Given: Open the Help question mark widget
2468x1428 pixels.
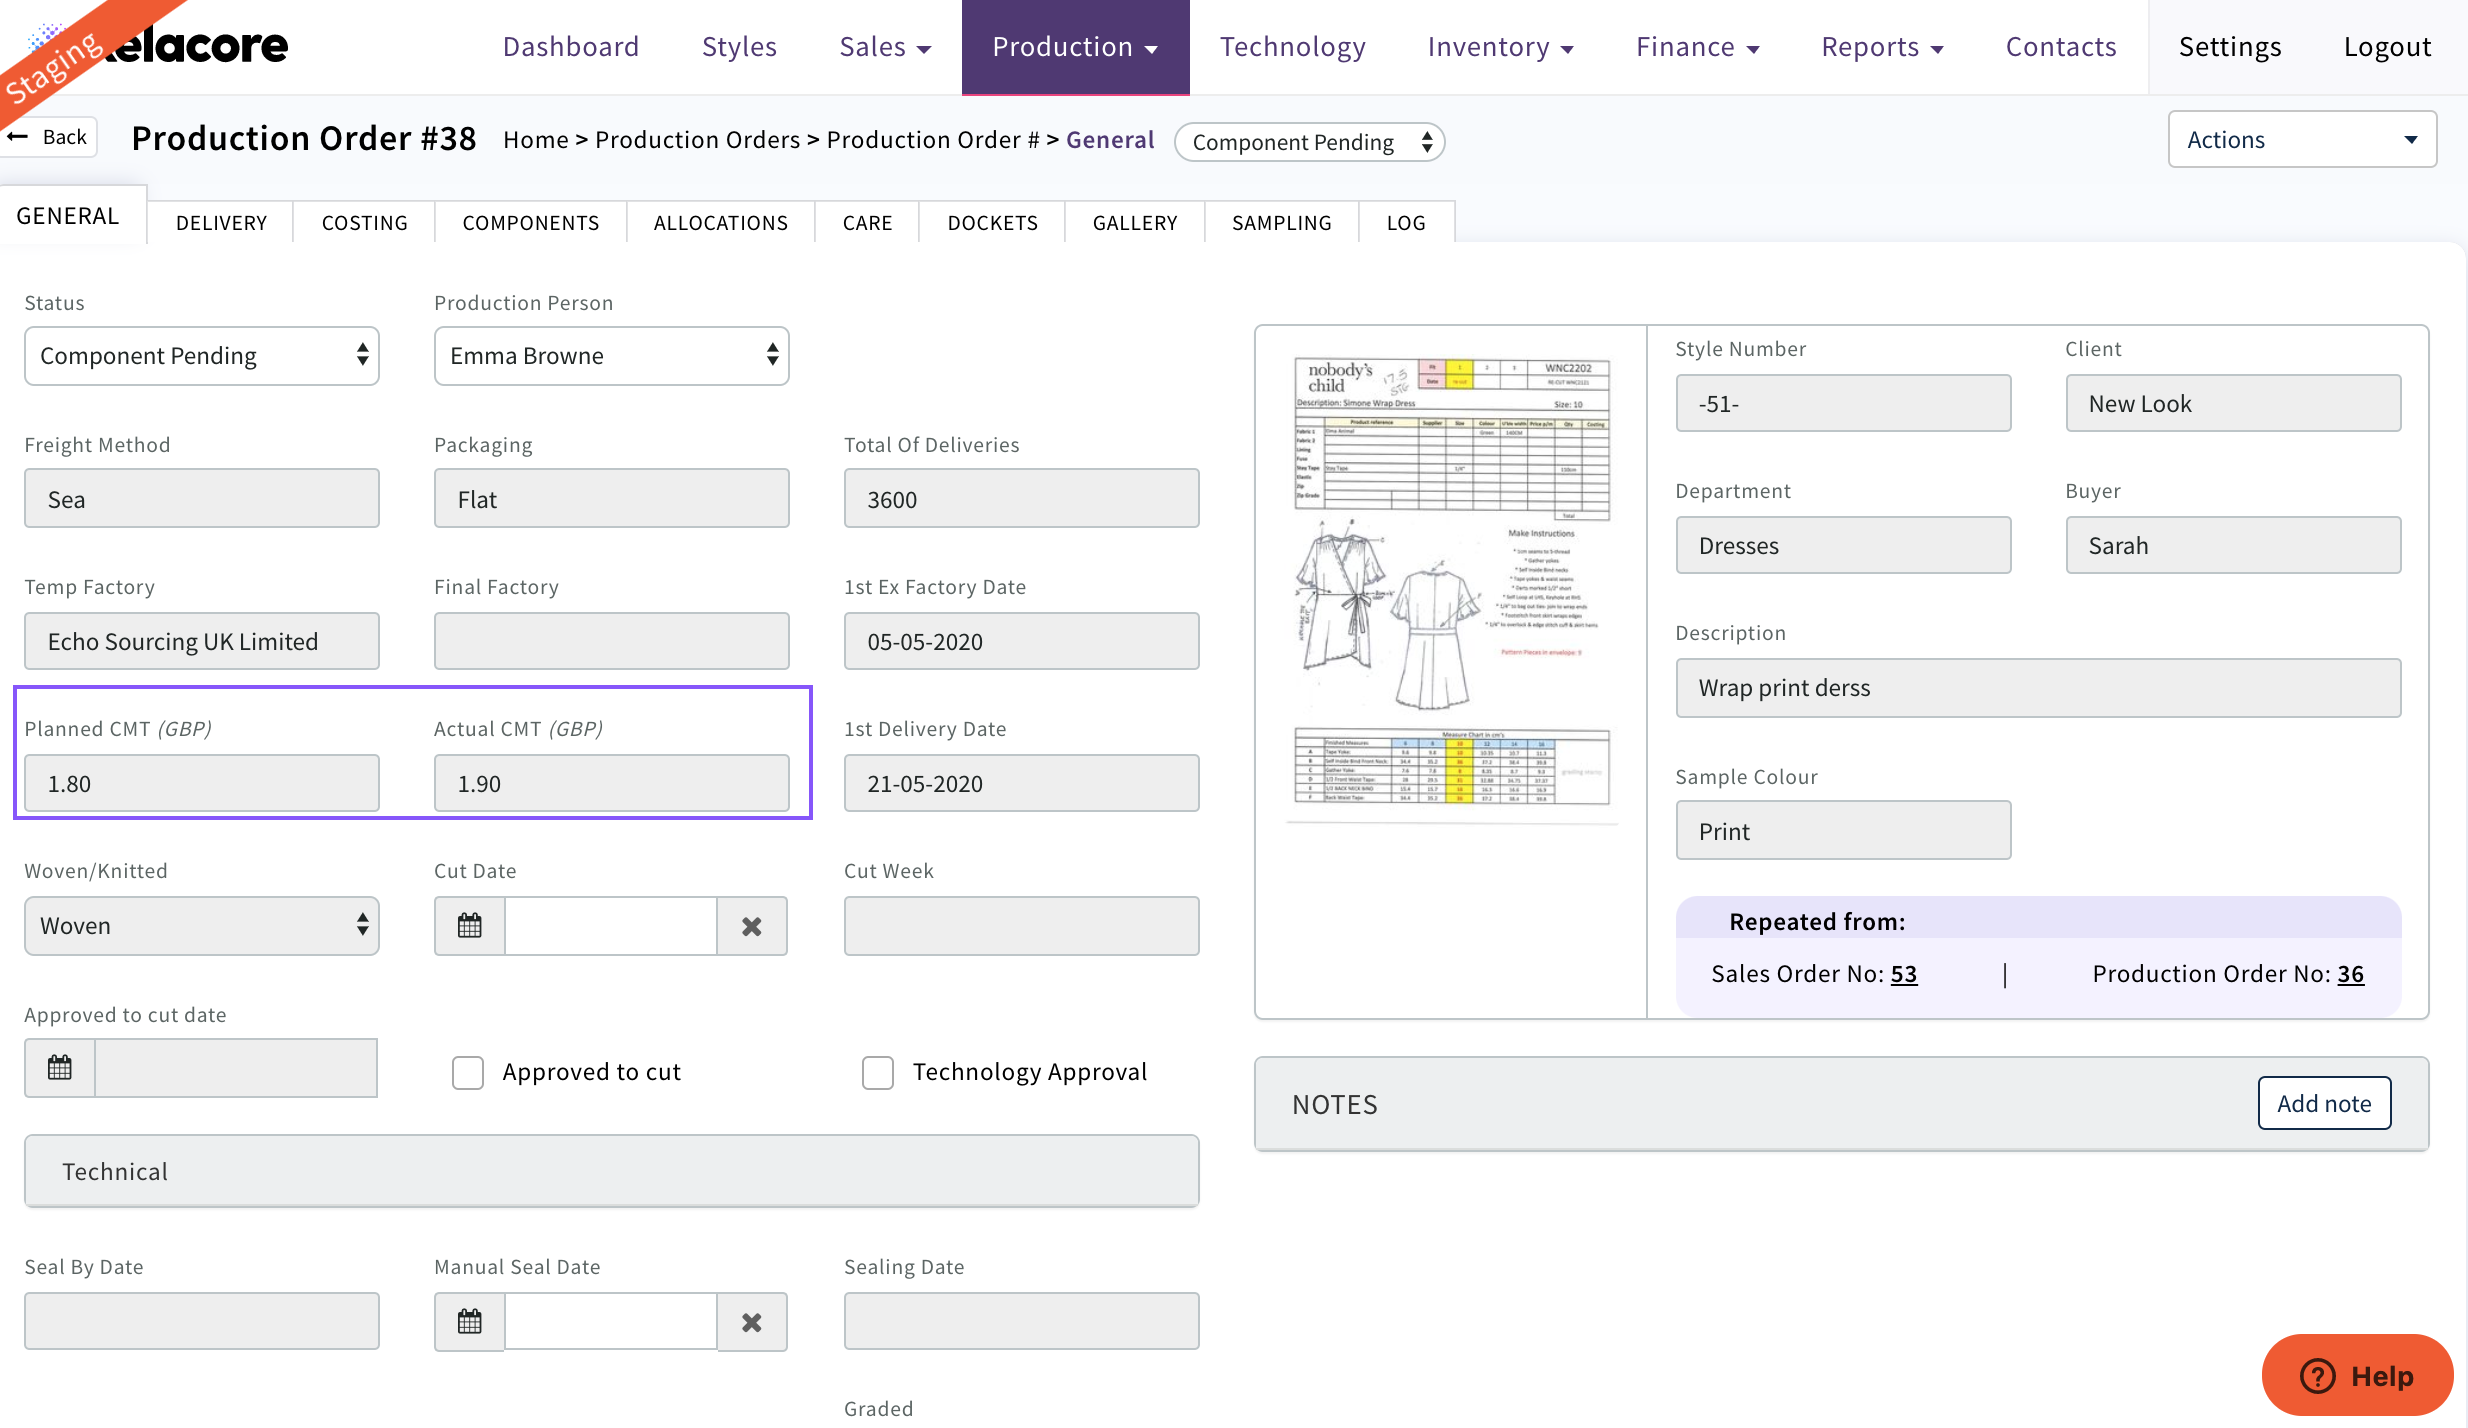Looking at the screenshot, I should pyautogui.click(x=2357, y=1376).
